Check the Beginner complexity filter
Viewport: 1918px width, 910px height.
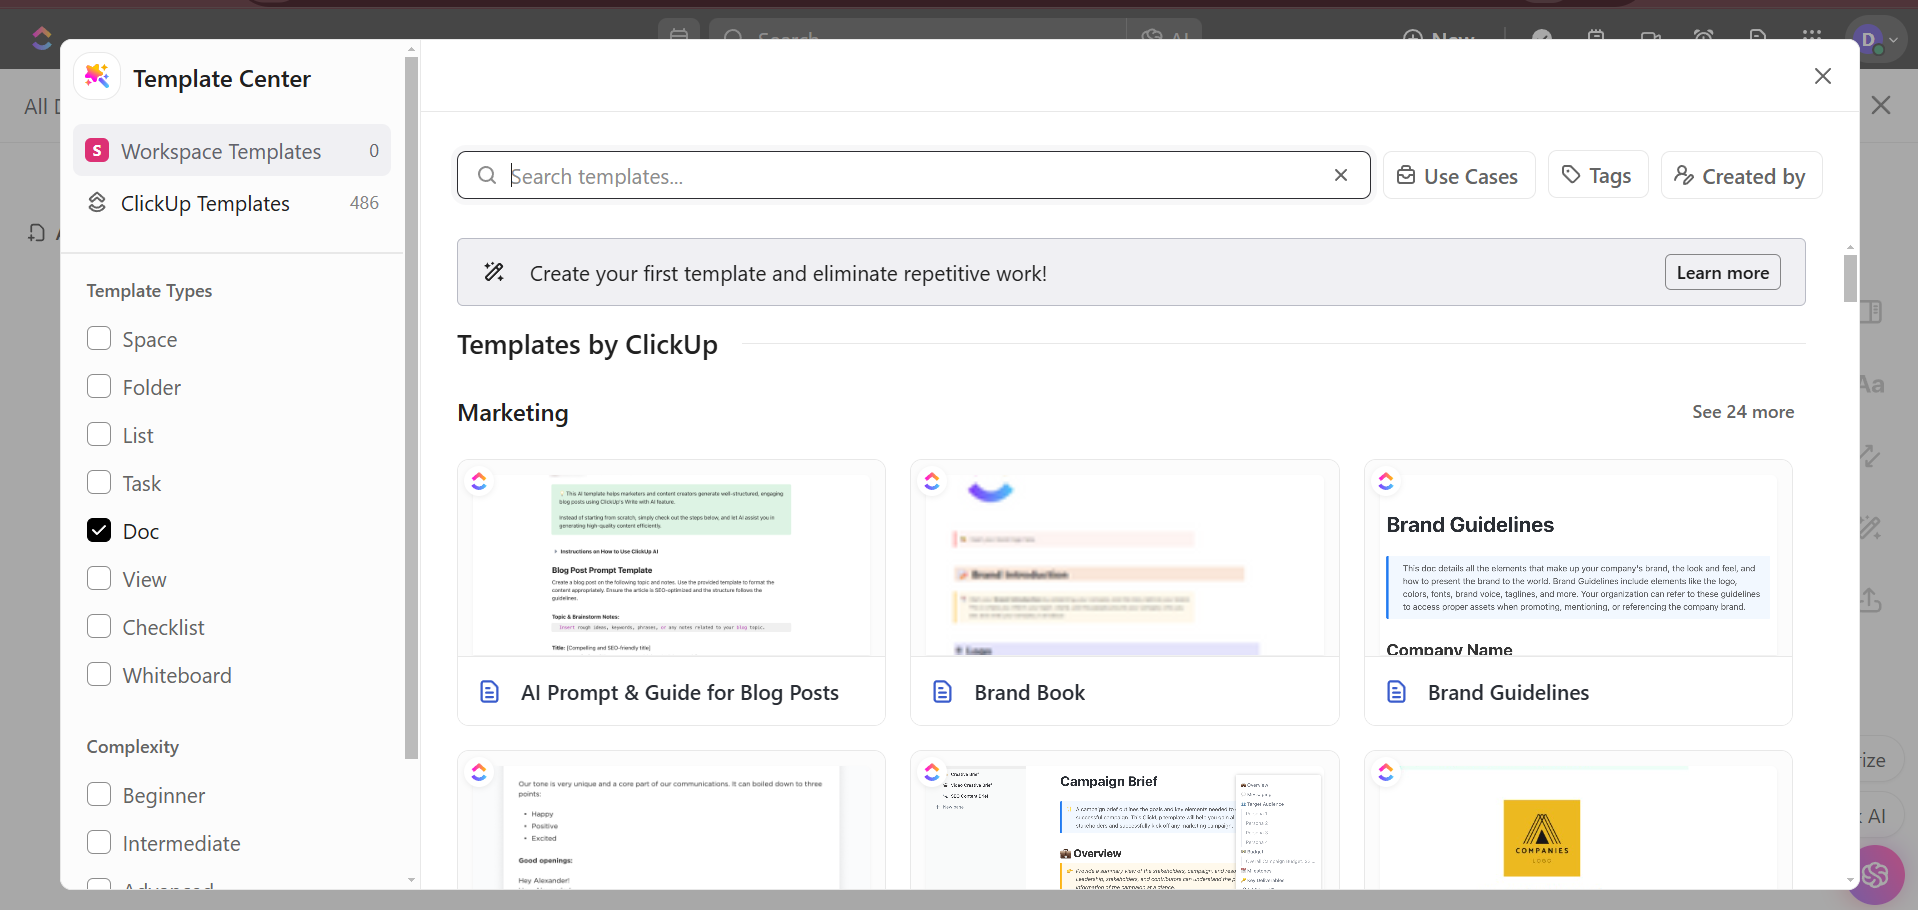coord(99,795)
